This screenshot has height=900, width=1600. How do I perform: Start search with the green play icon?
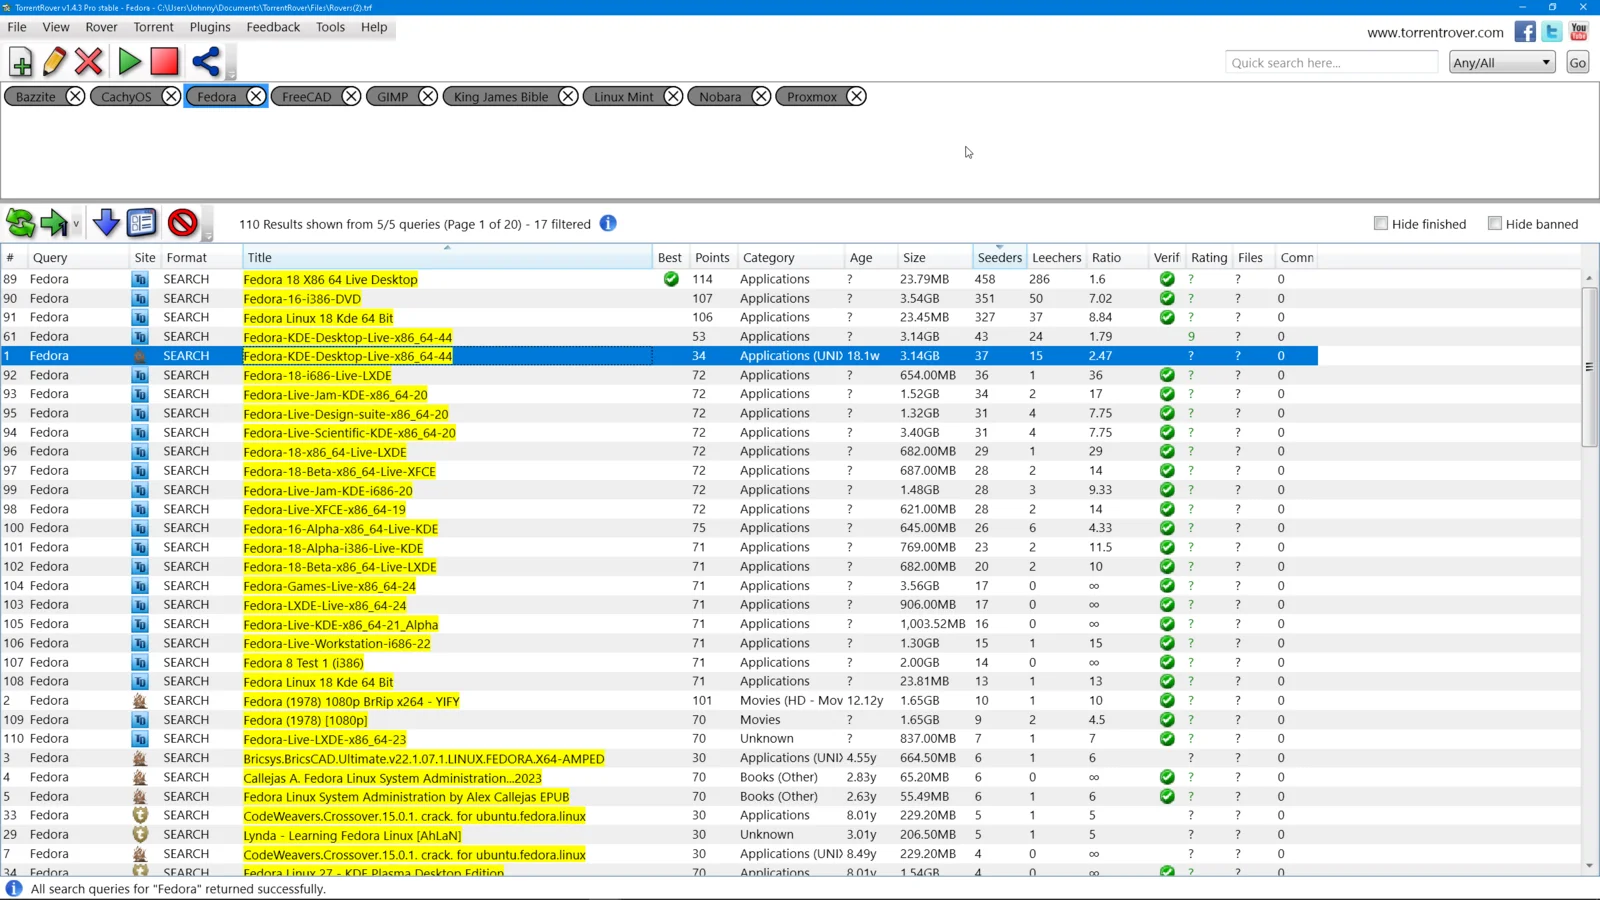click(129, 62)
